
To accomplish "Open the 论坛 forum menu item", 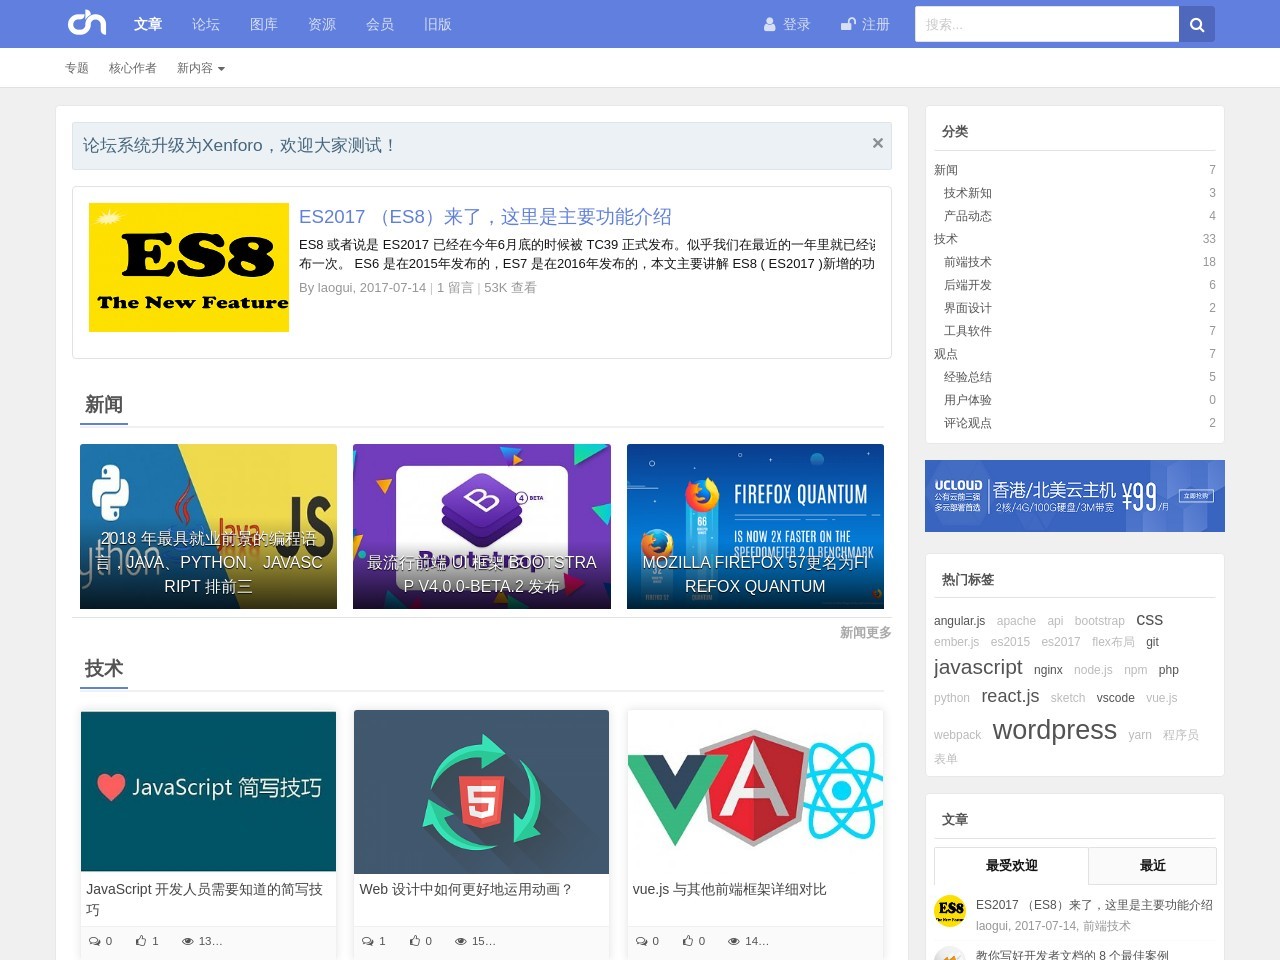I will click(x=206, y=24).
